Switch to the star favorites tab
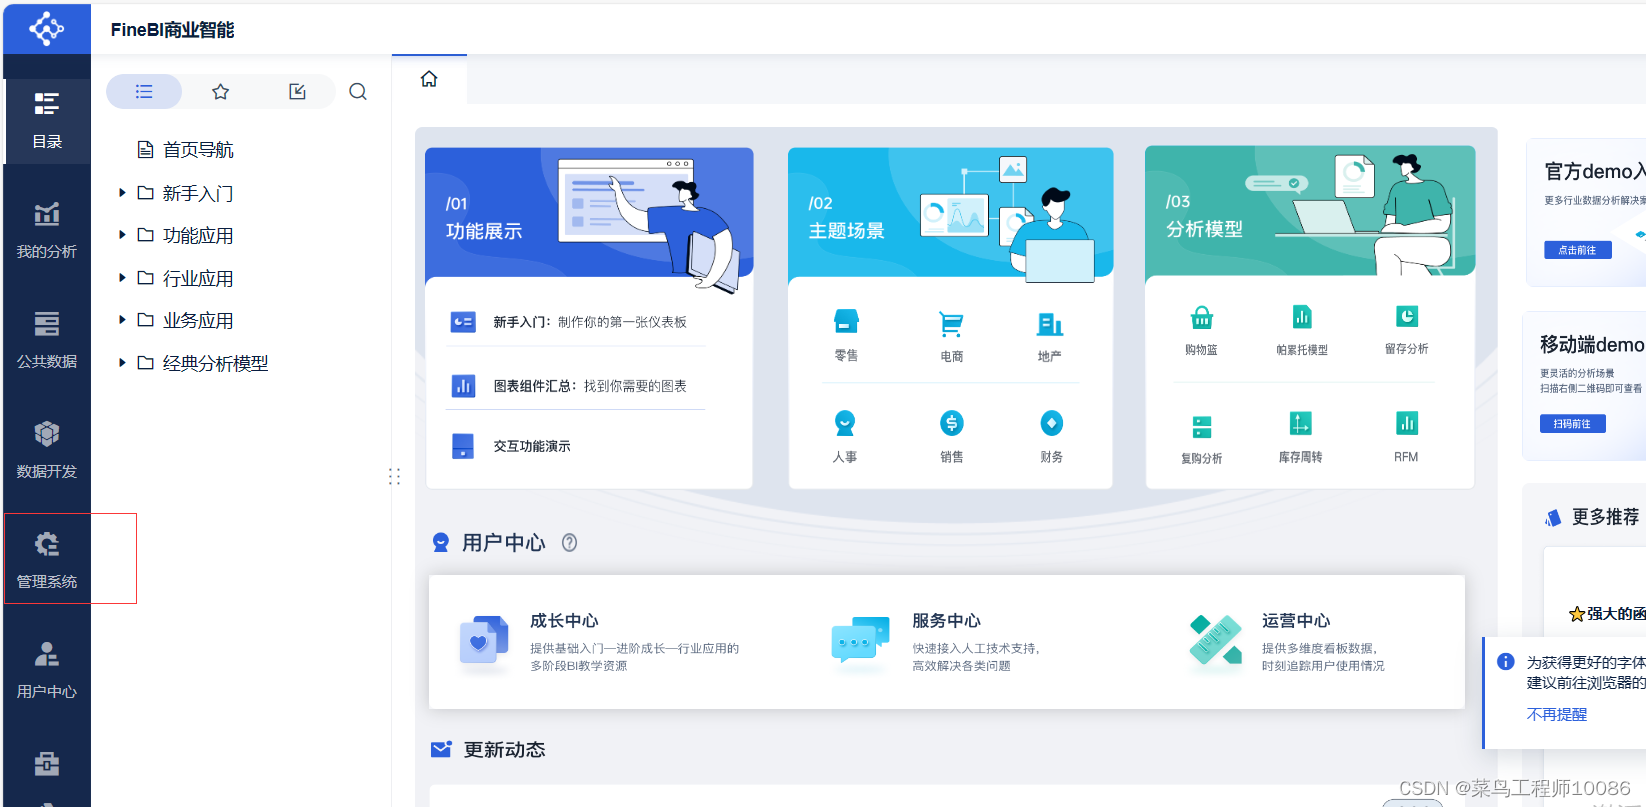The image size is (1646, 807). click(221, 92)
